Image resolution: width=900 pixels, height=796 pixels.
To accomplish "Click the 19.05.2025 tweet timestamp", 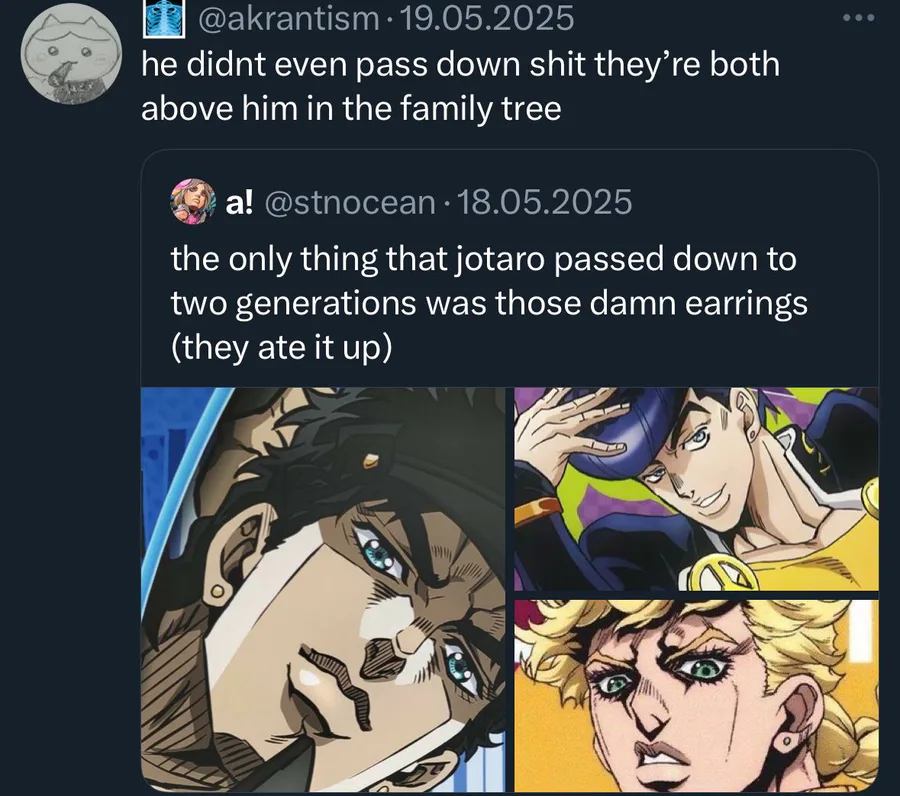I will point(485,18).
